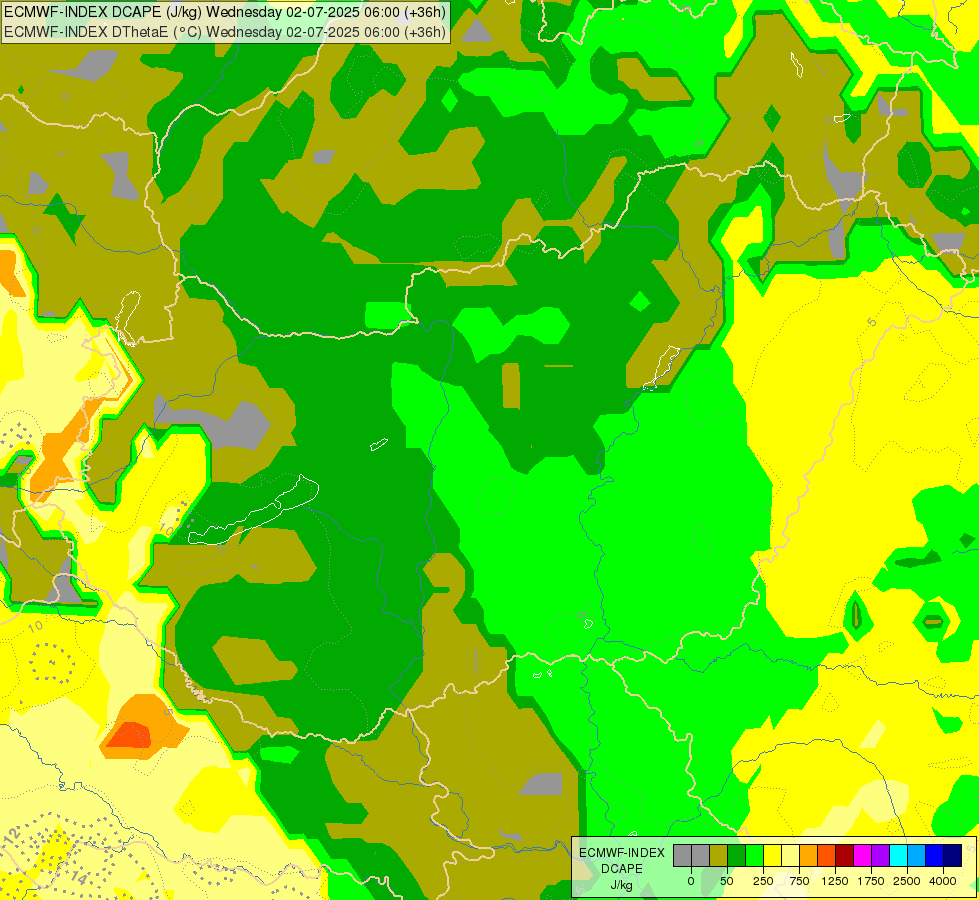The height and width of the screenshot is (900, 979).
Task: Click the legend value 0
Action: [691, 881]
